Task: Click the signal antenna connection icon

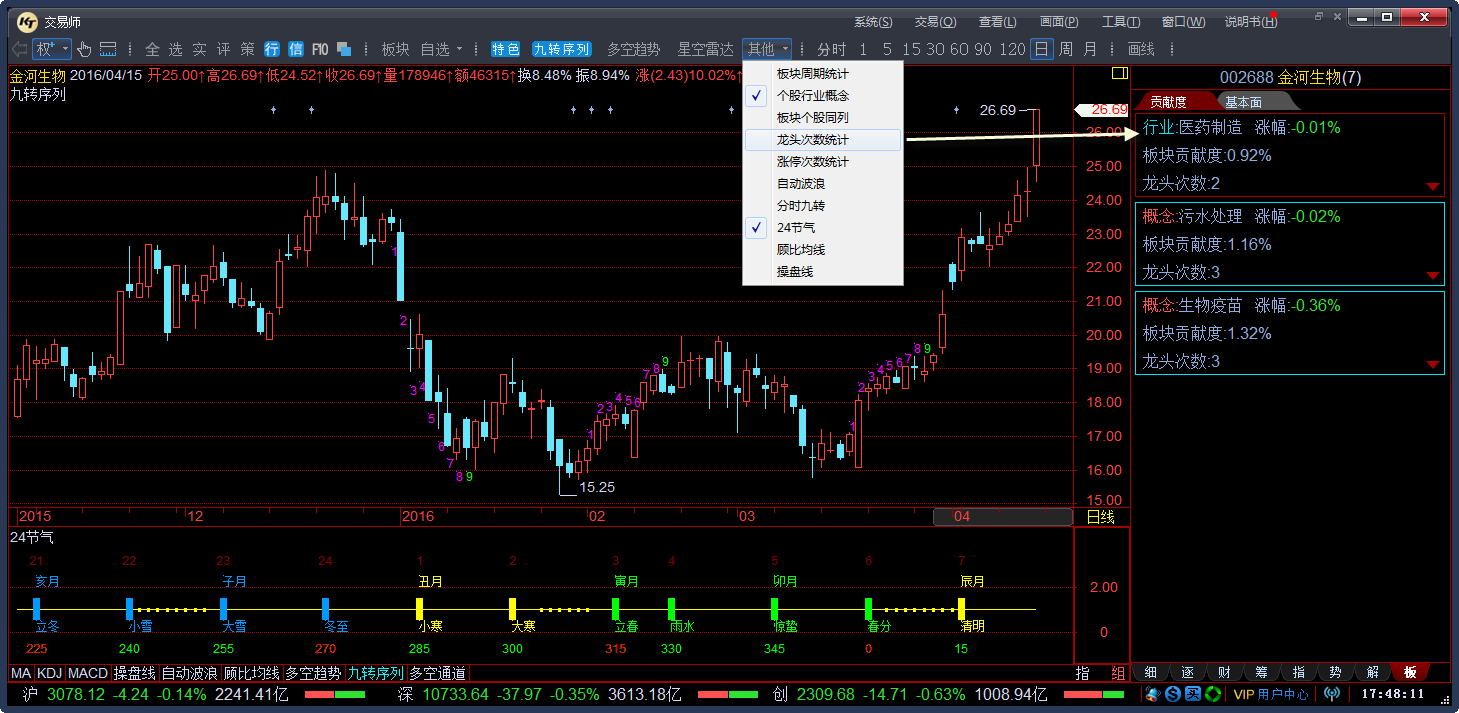Action: point(1331,694)
